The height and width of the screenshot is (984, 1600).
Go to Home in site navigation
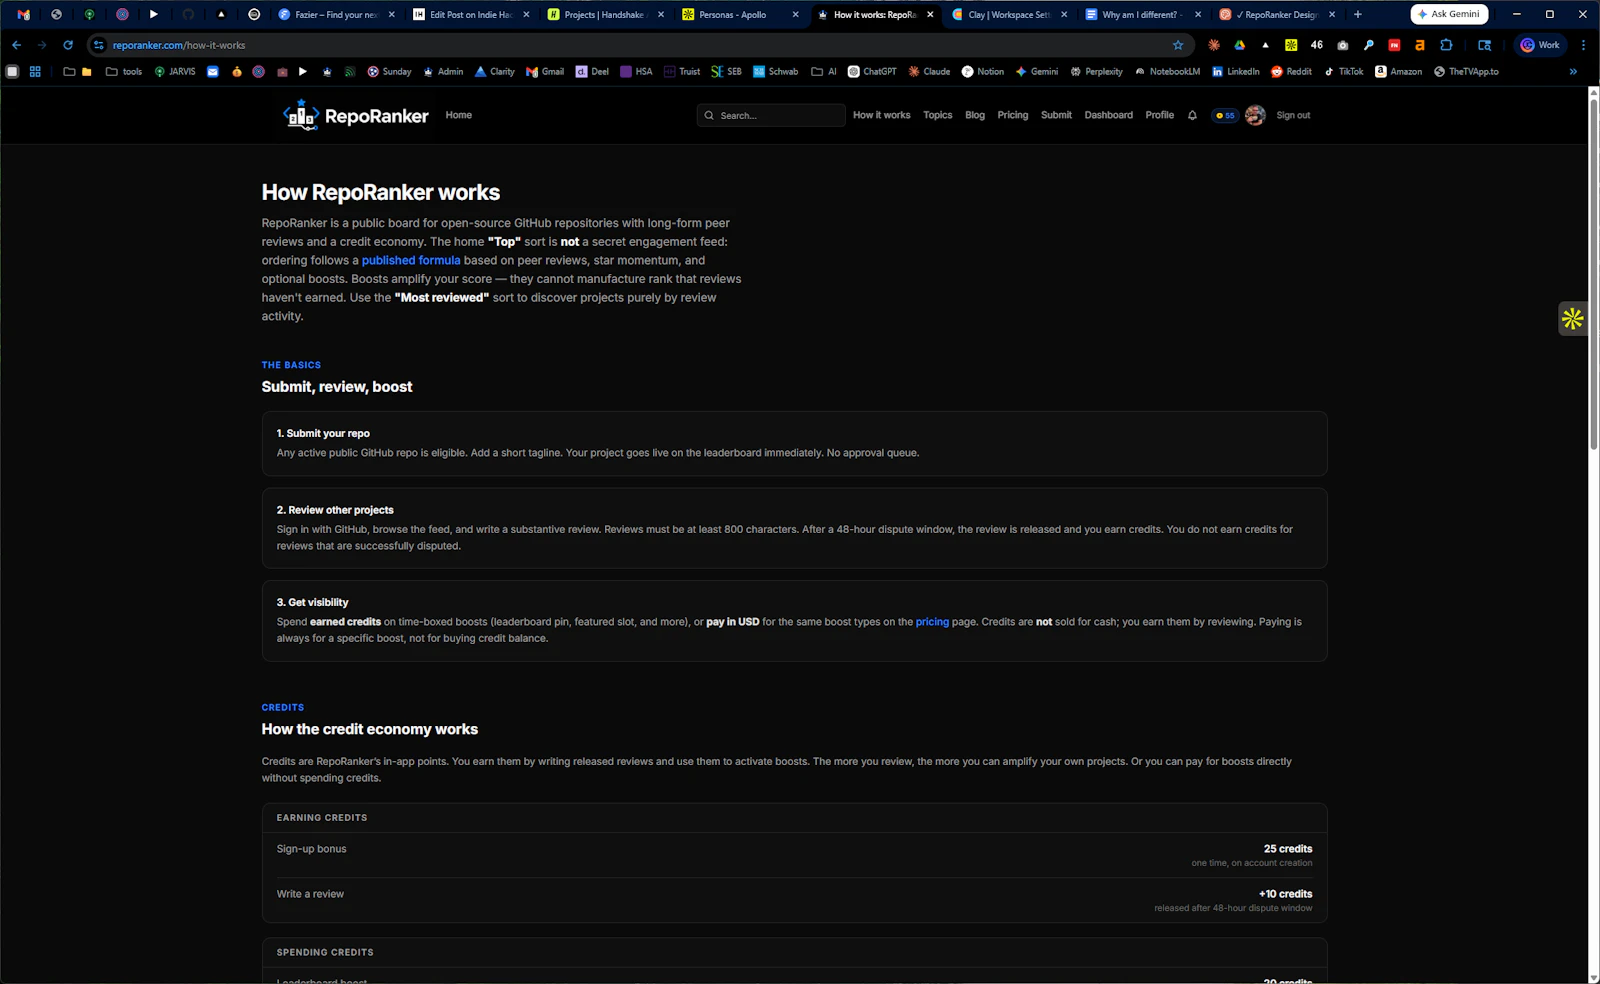coord(459,115)
